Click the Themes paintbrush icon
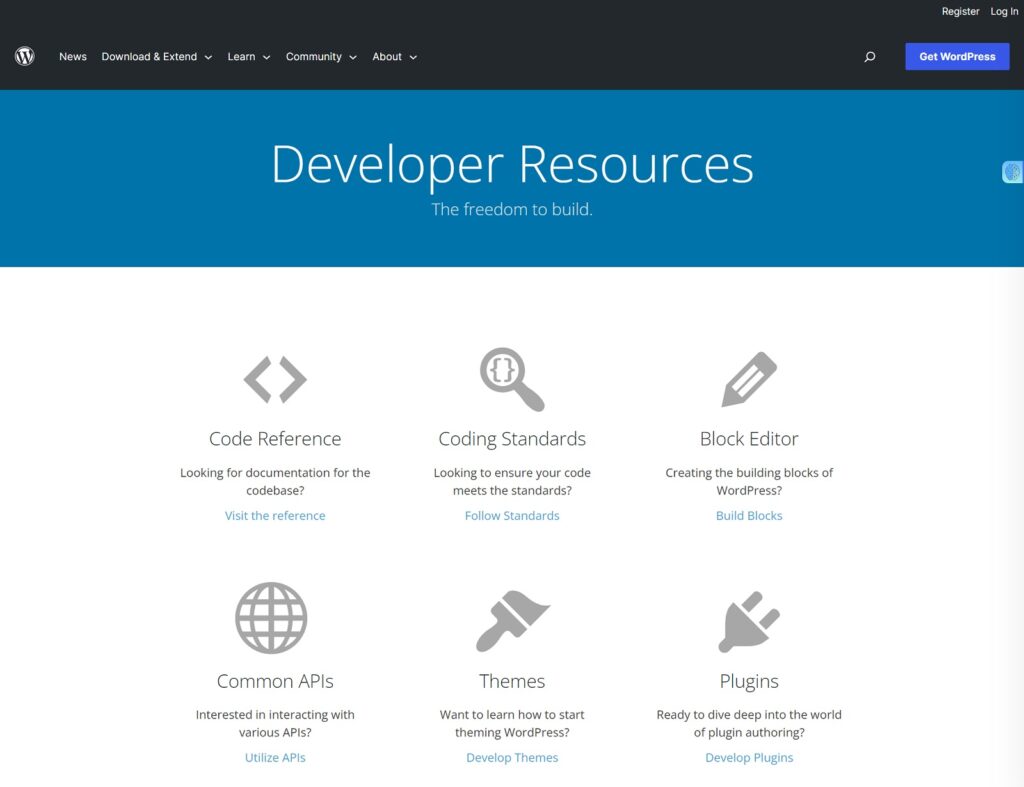The width and height of the screenshot is (1024, 787). 513,621
